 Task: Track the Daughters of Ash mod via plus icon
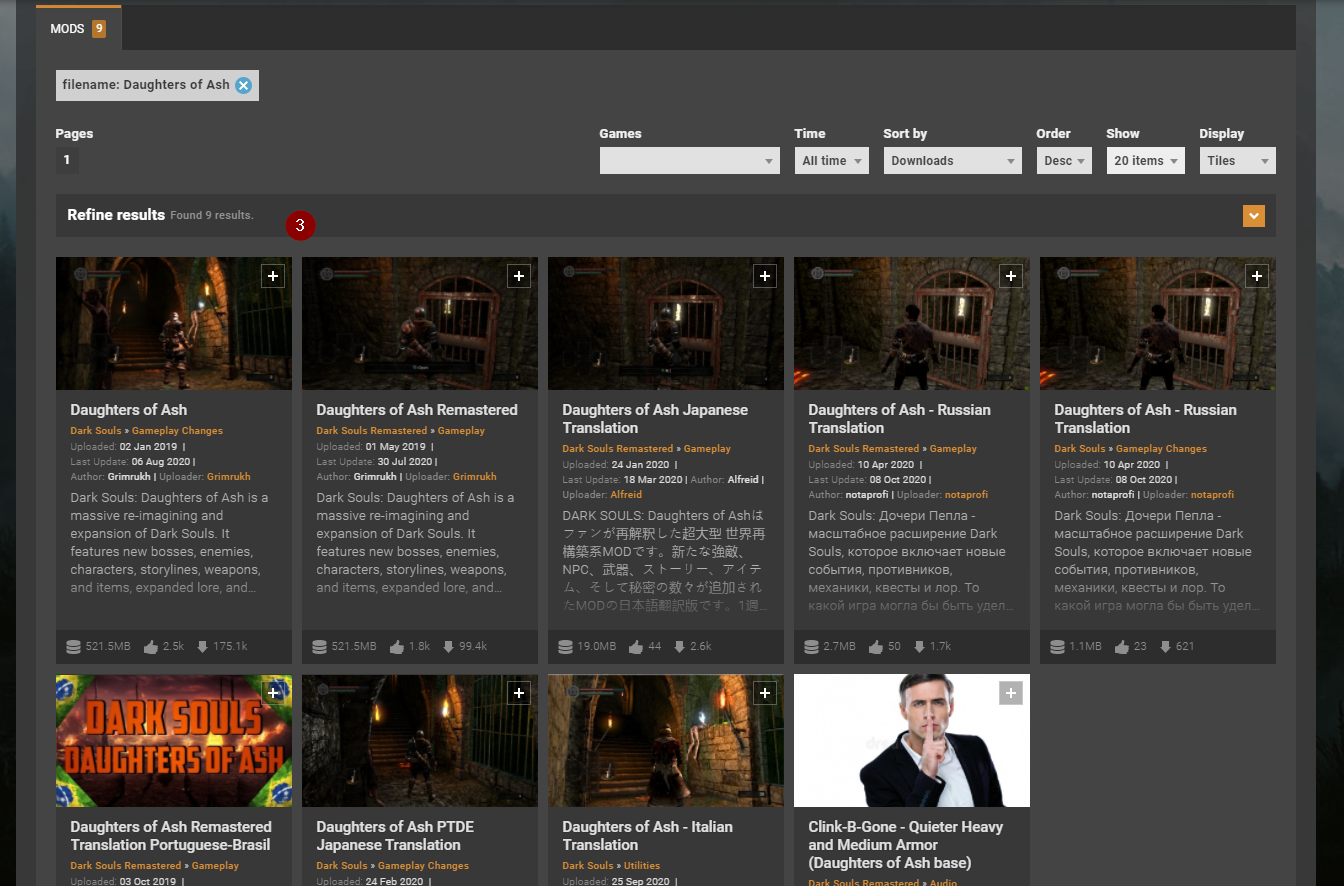pos(273,276)
